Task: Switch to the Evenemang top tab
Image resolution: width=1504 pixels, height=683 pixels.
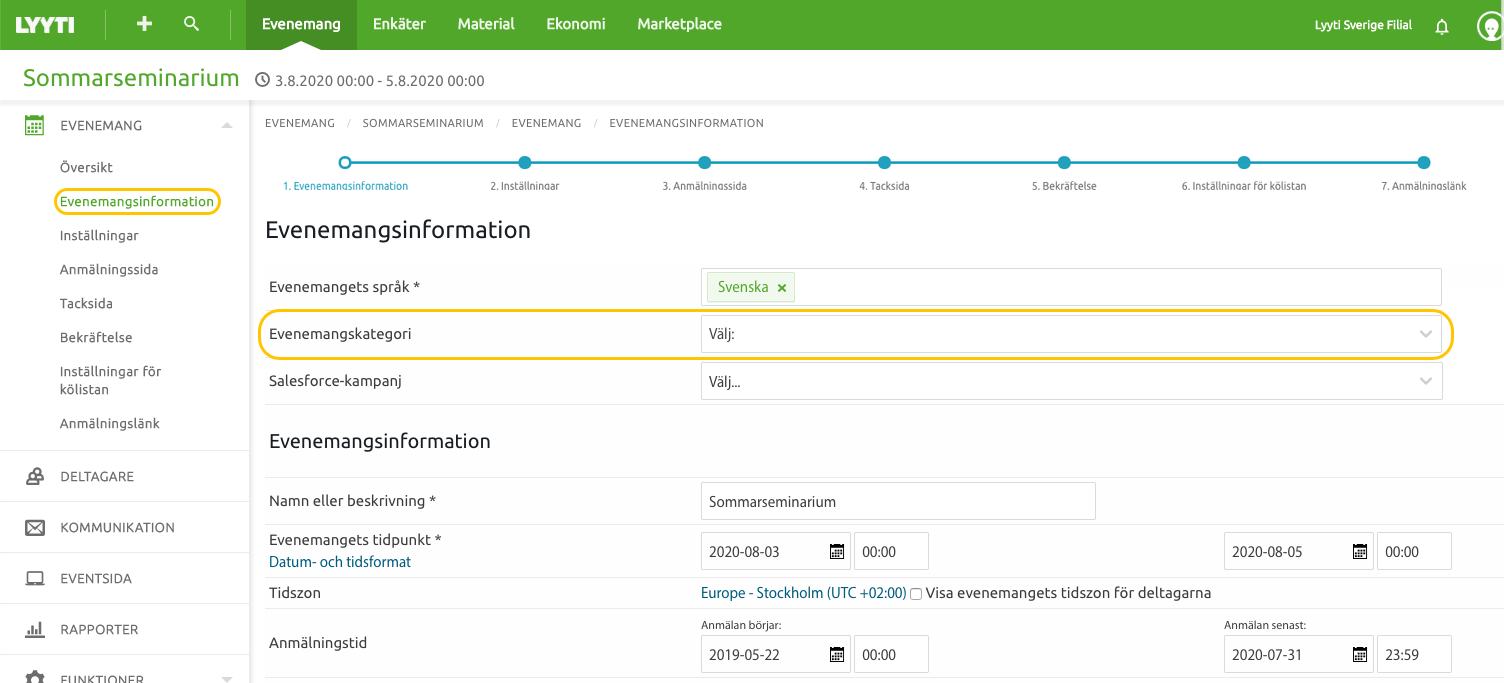Action: pyautogui.click(x=301, y=24)
